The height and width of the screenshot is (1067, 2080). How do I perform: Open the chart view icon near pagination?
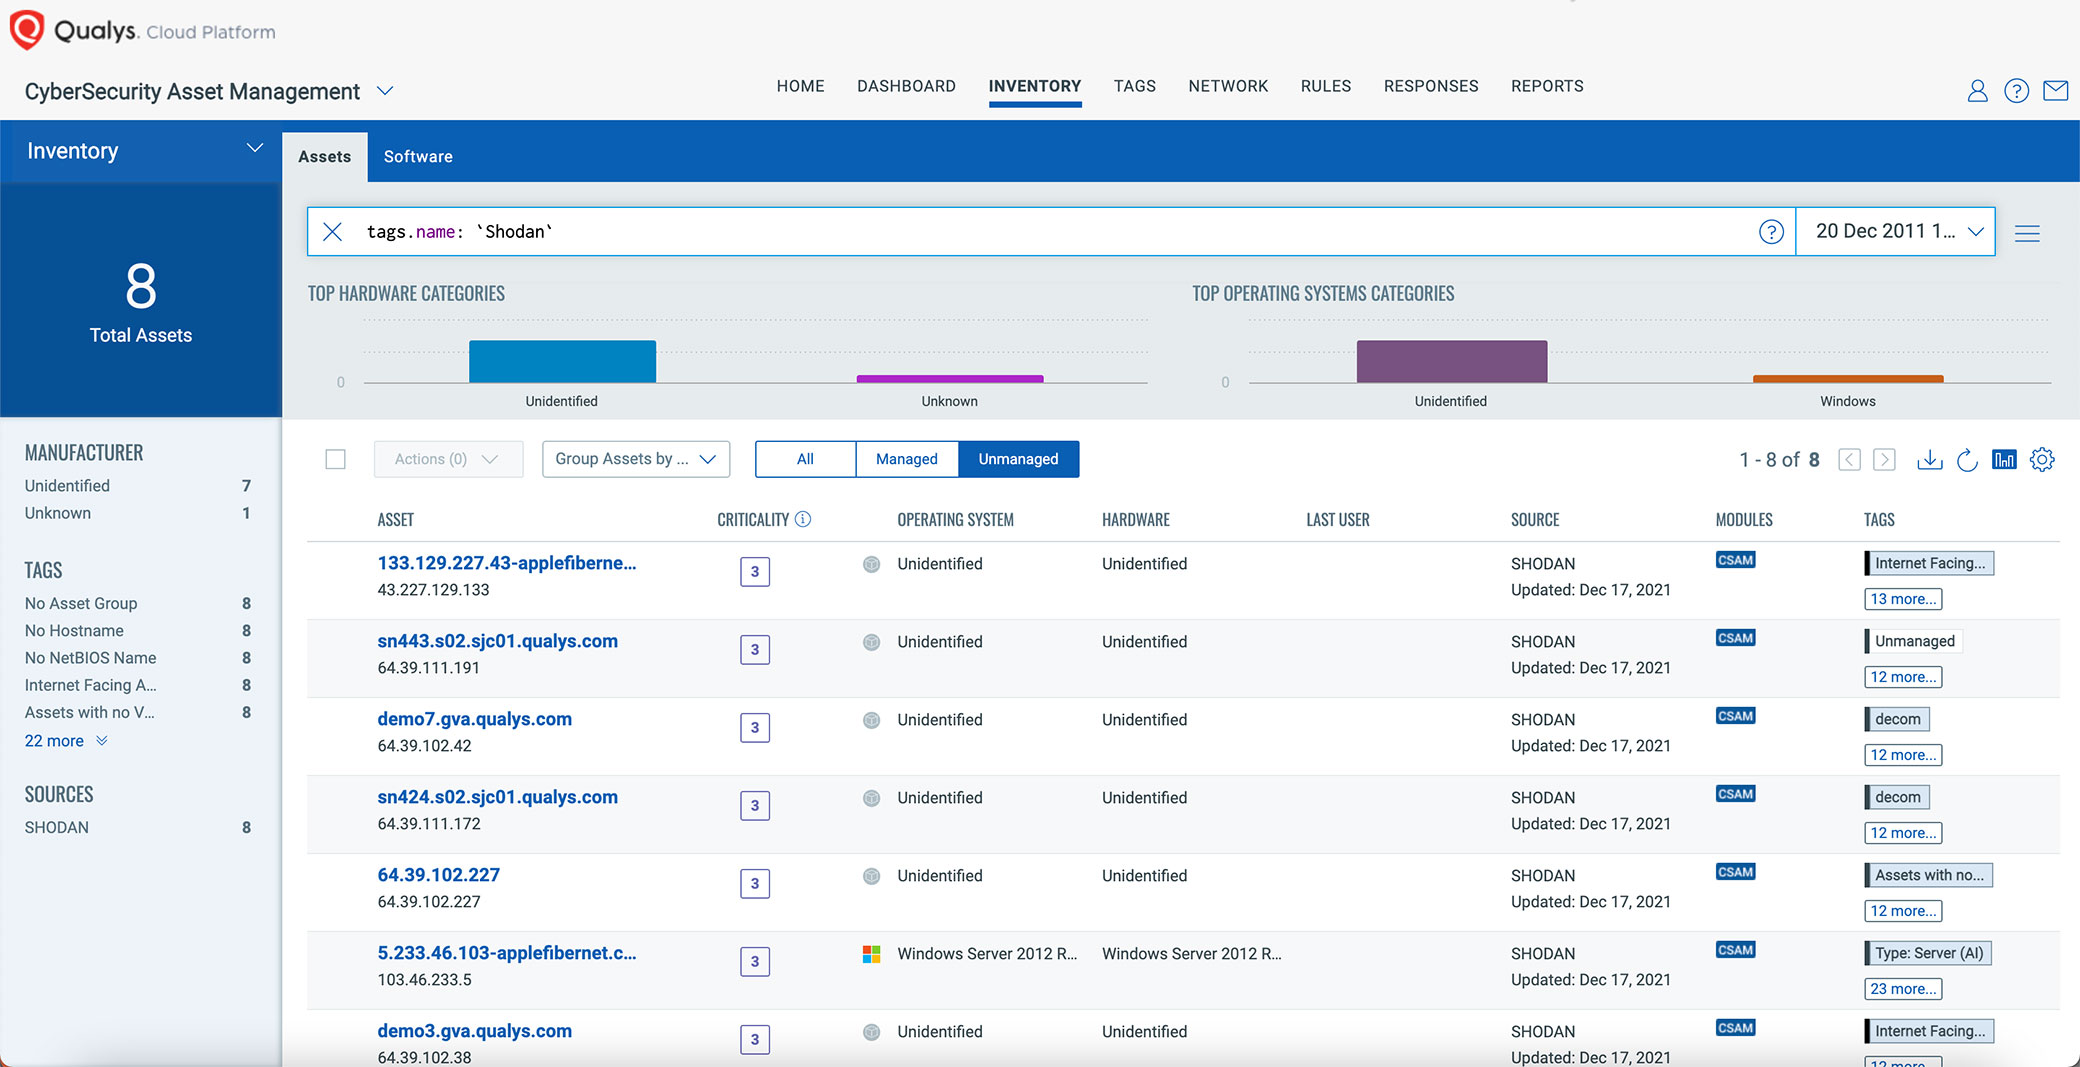click(2004, 459)
